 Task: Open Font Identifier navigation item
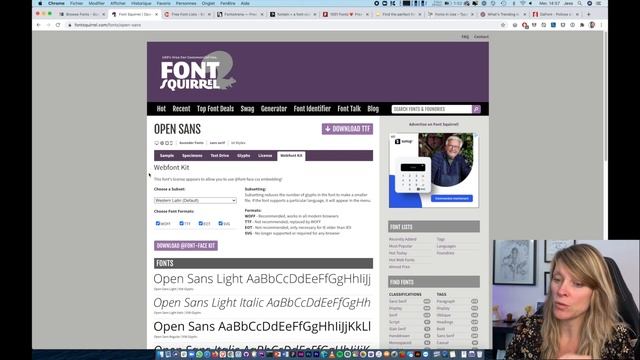pos(312,109)
